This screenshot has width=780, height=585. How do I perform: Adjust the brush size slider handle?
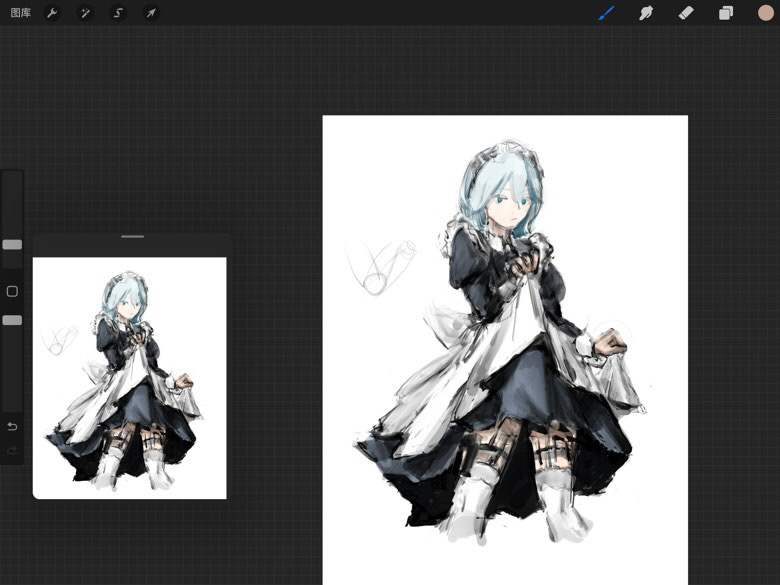[x=12, y=244]
